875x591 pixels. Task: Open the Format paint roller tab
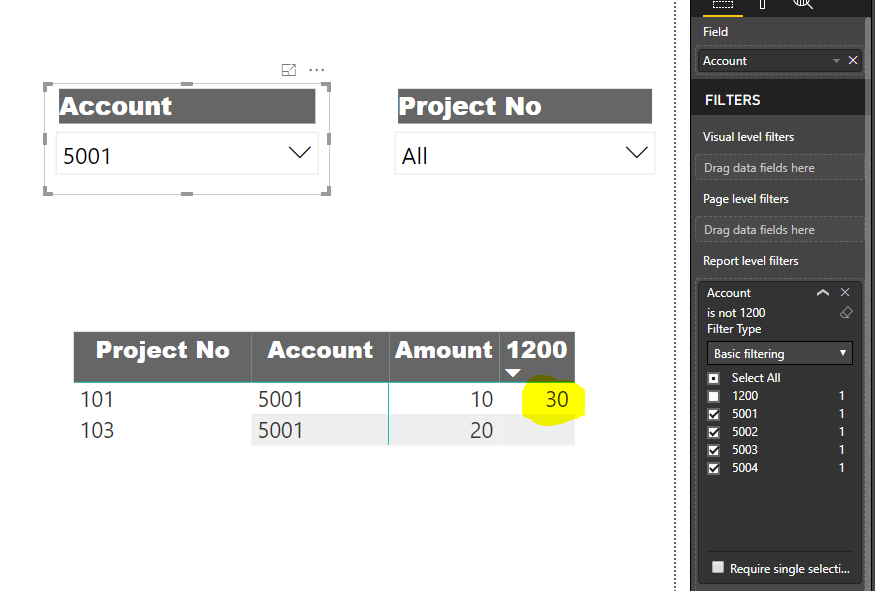click(762, 5)
